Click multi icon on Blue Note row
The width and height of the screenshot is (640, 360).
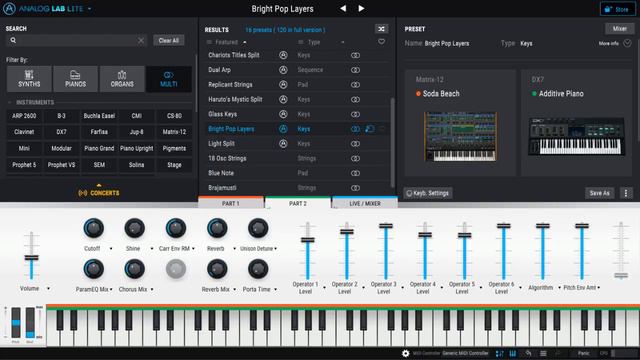pos(356,173)
